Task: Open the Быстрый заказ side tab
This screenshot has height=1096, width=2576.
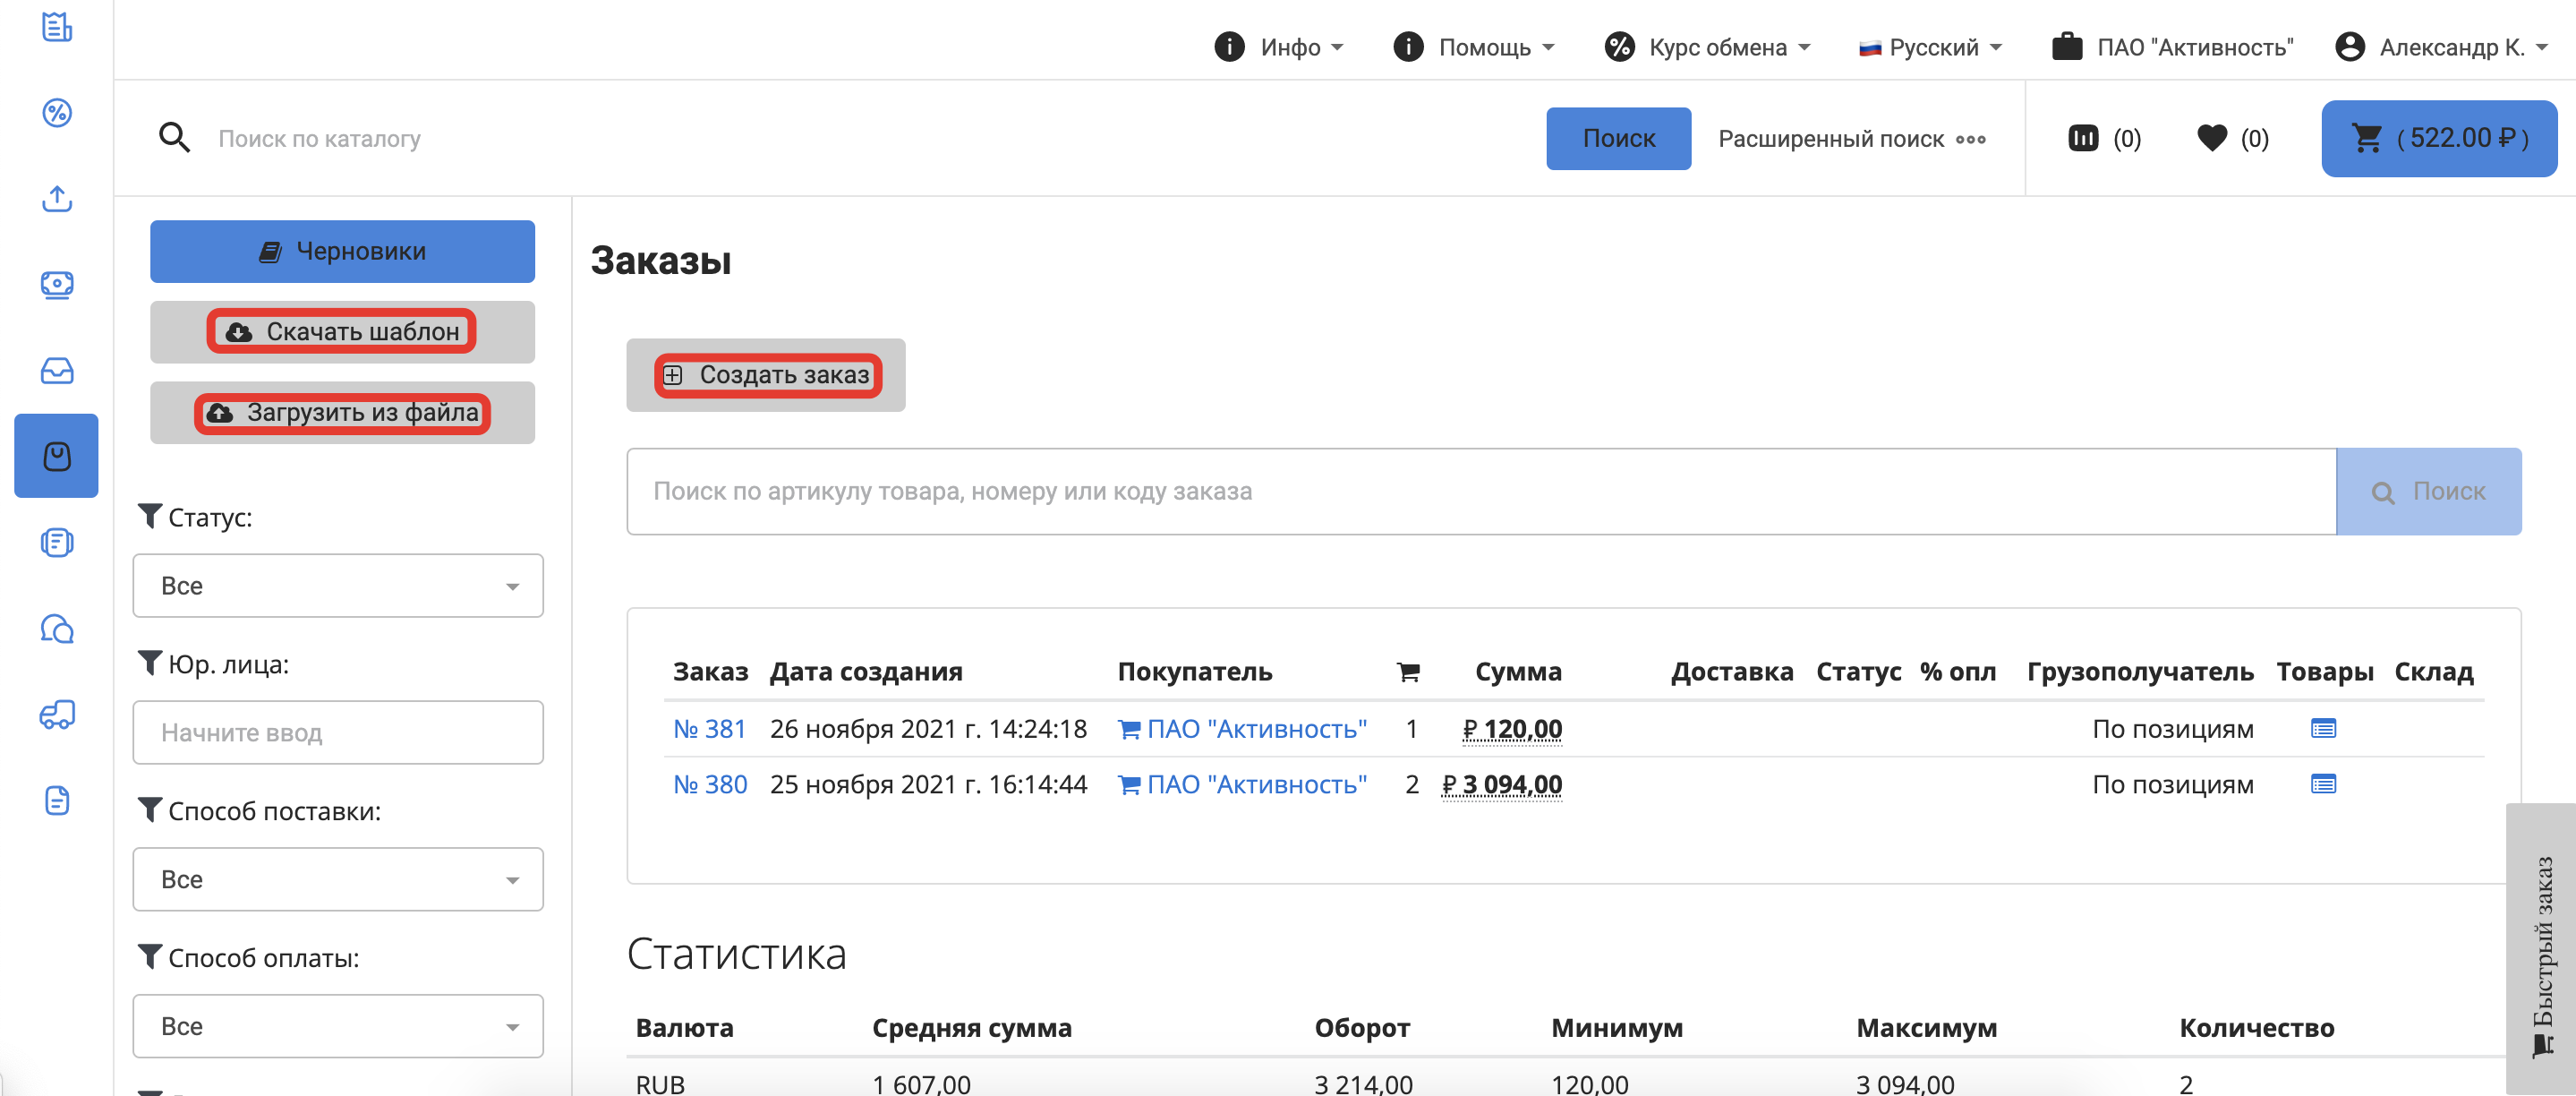Action: tap(2541, 950)
